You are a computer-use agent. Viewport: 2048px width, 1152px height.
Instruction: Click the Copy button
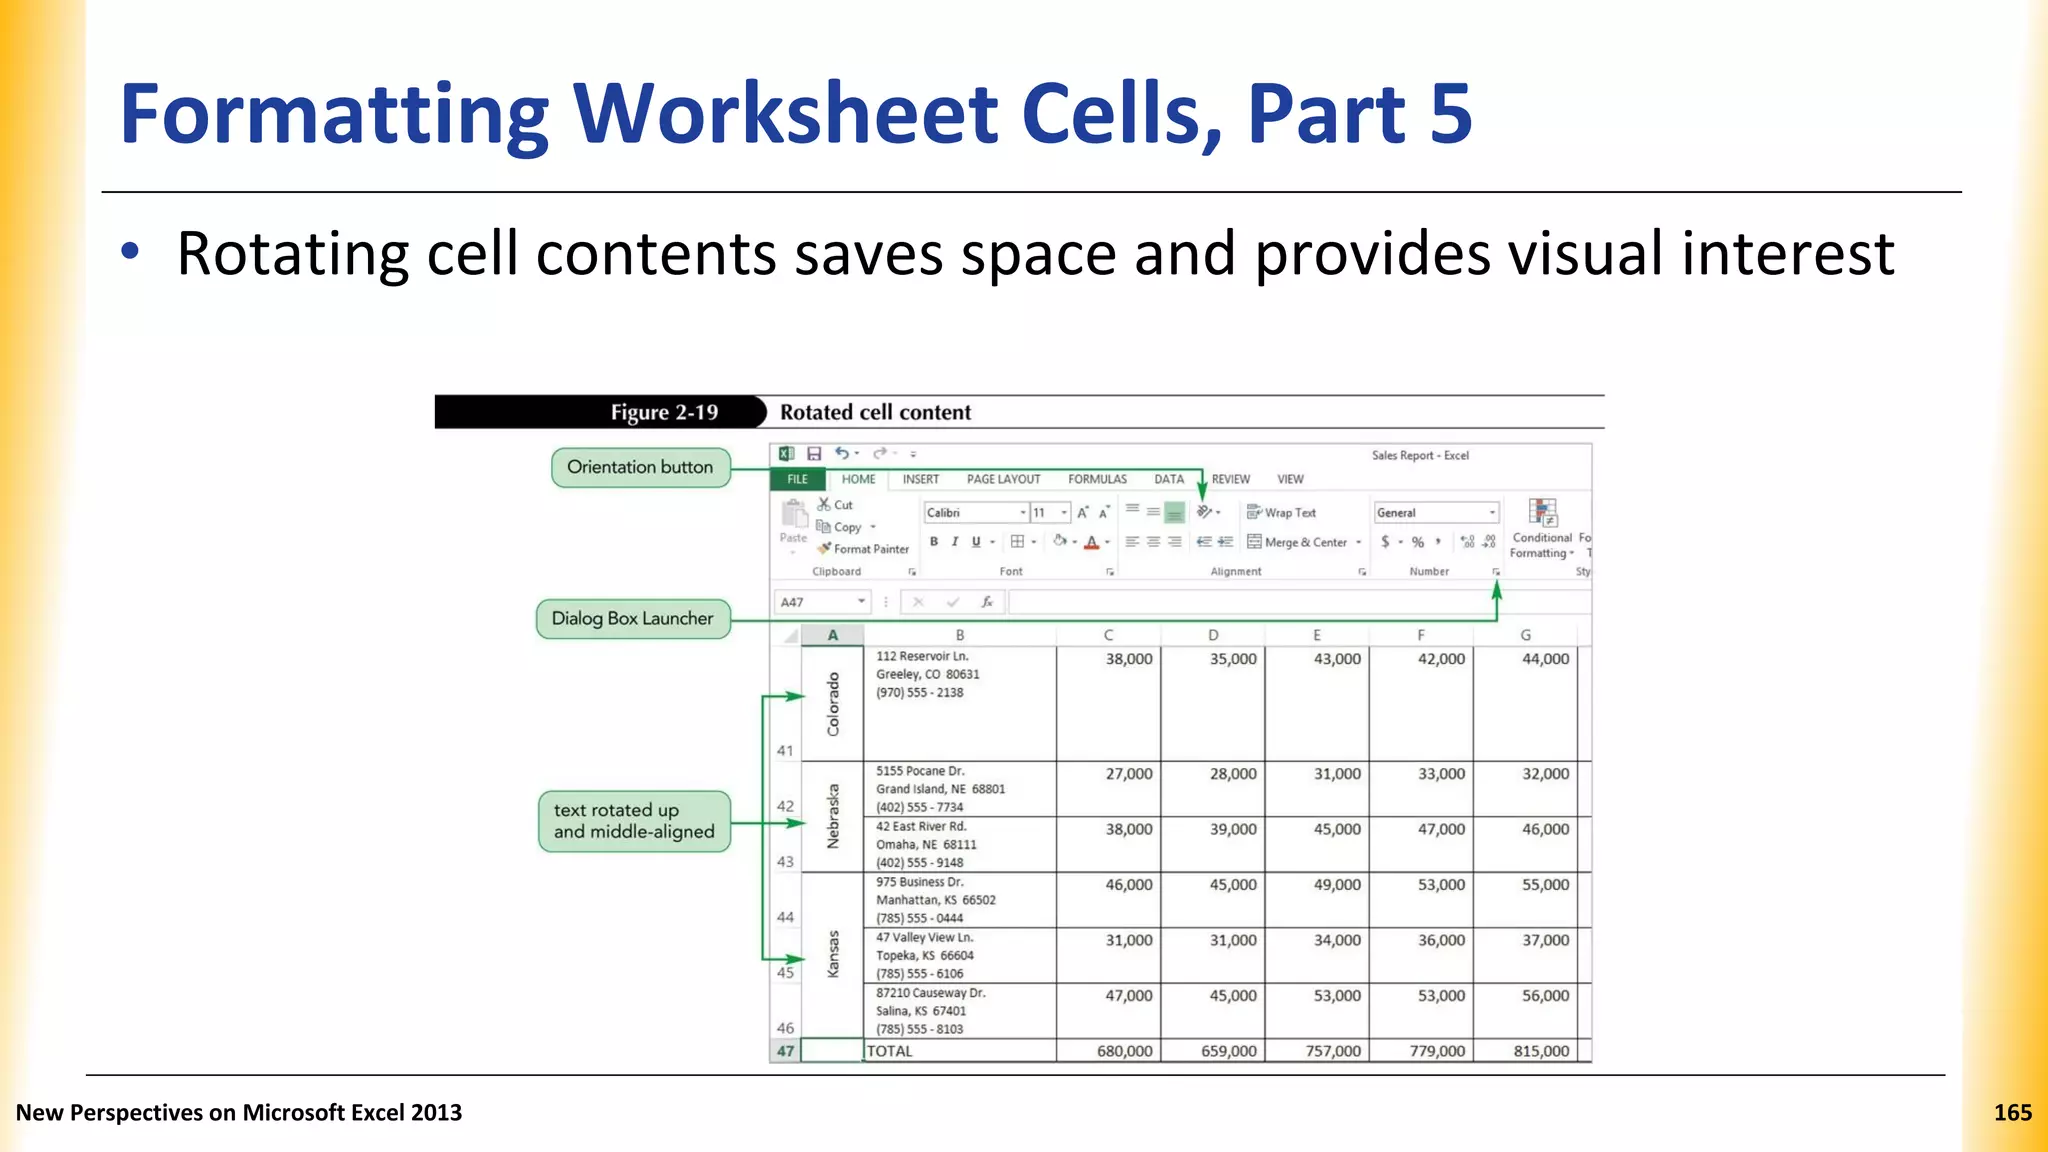839,527
